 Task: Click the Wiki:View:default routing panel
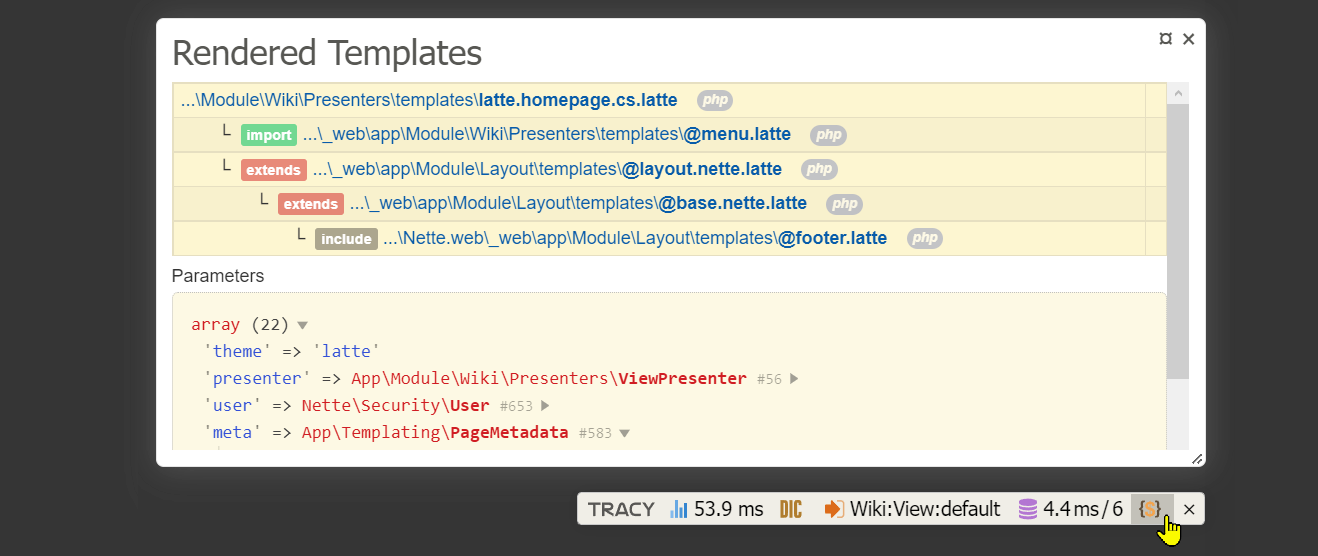[912, 509]
